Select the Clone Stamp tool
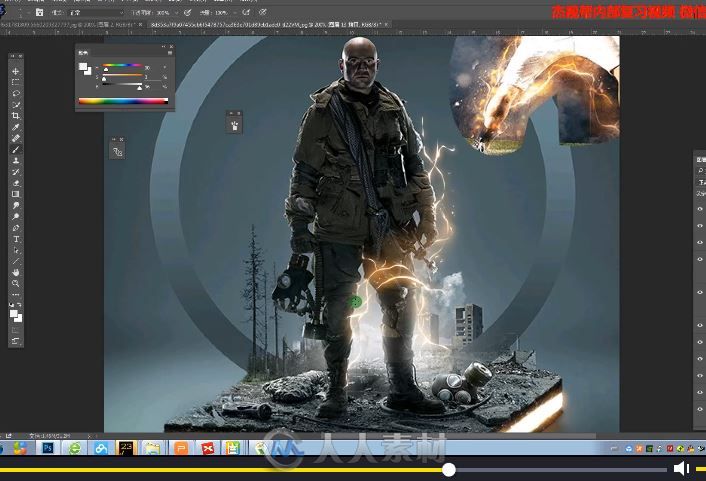This screenshot has width=706, height=481. tap(16, 161)
